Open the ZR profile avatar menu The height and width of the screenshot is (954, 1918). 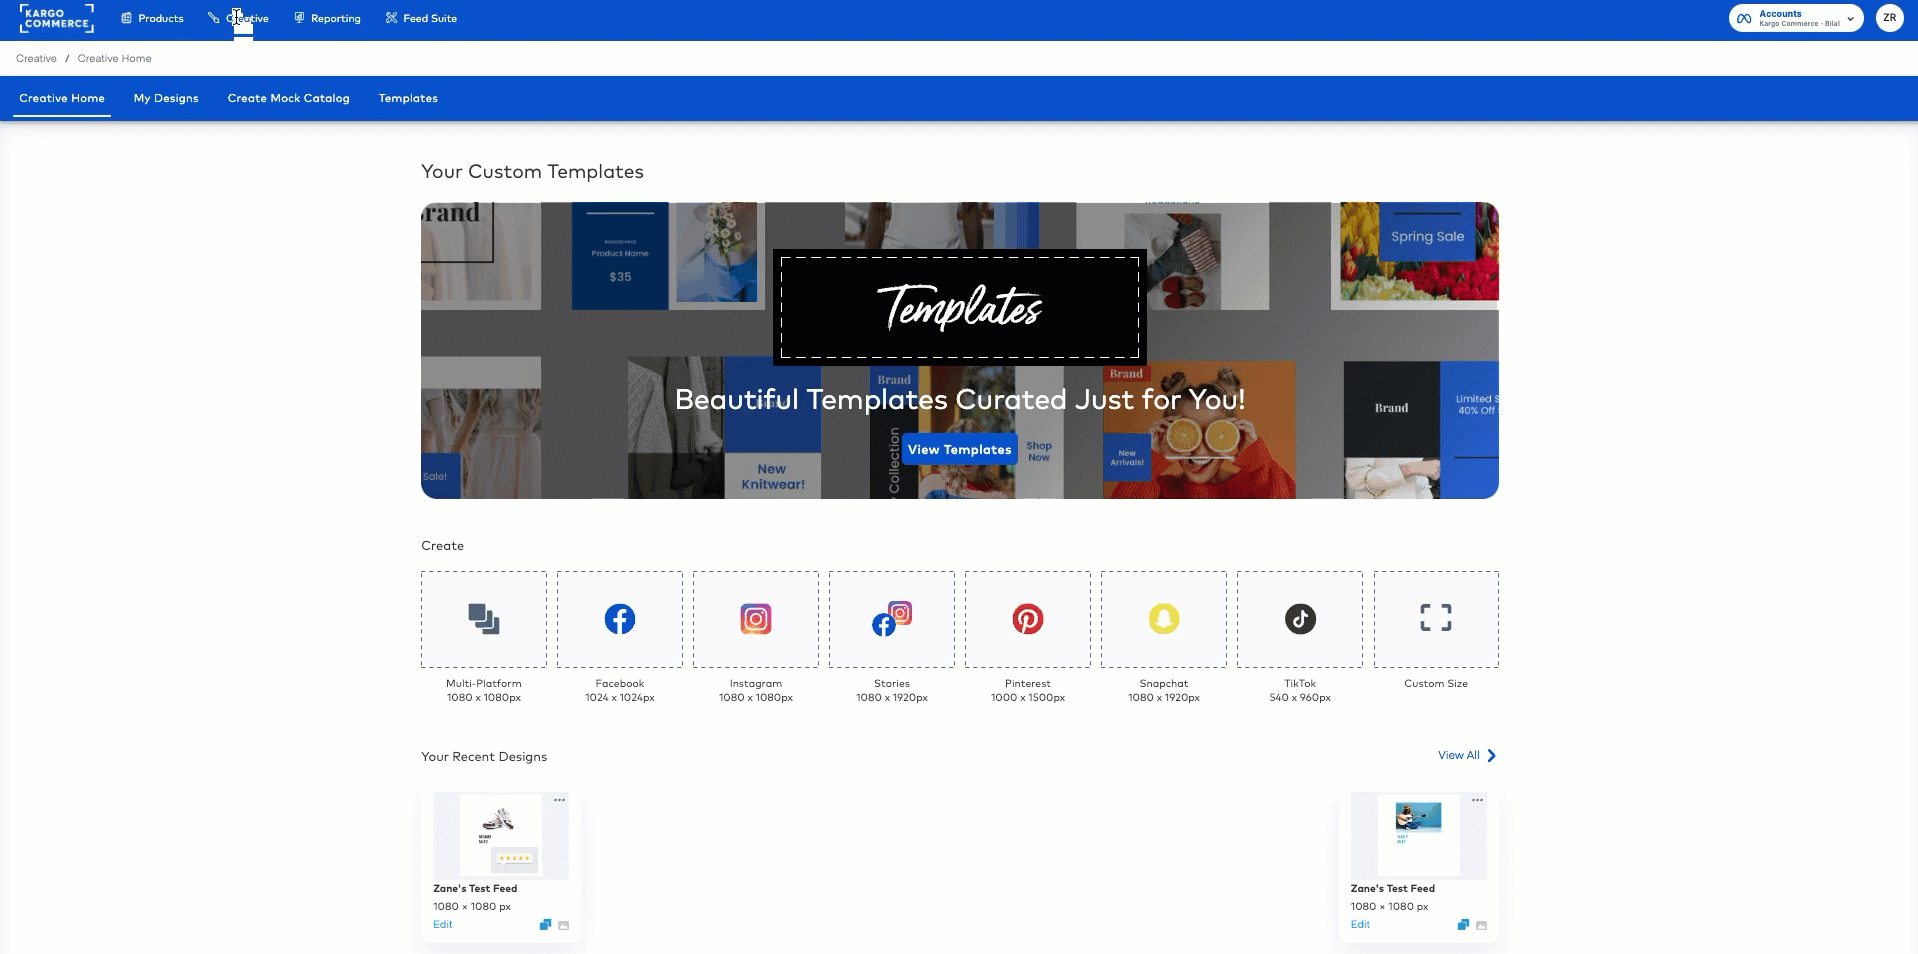[1889, 17]
